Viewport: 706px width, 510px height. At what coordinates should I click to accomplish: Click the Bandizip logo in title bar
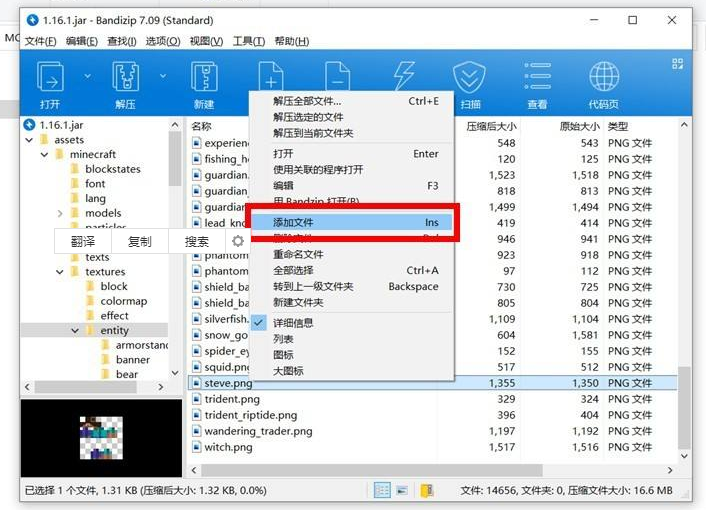coord(32,20)
